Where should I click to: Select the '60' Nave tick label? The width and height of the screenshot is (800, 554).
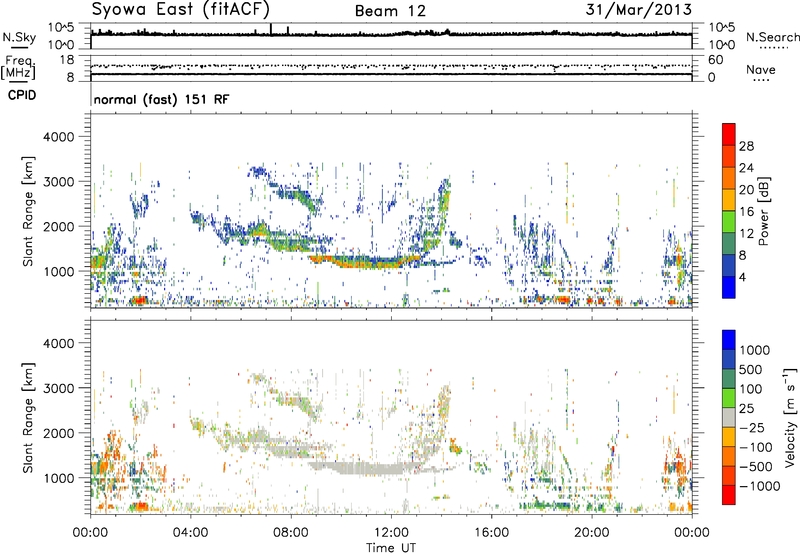pos(715,60)
